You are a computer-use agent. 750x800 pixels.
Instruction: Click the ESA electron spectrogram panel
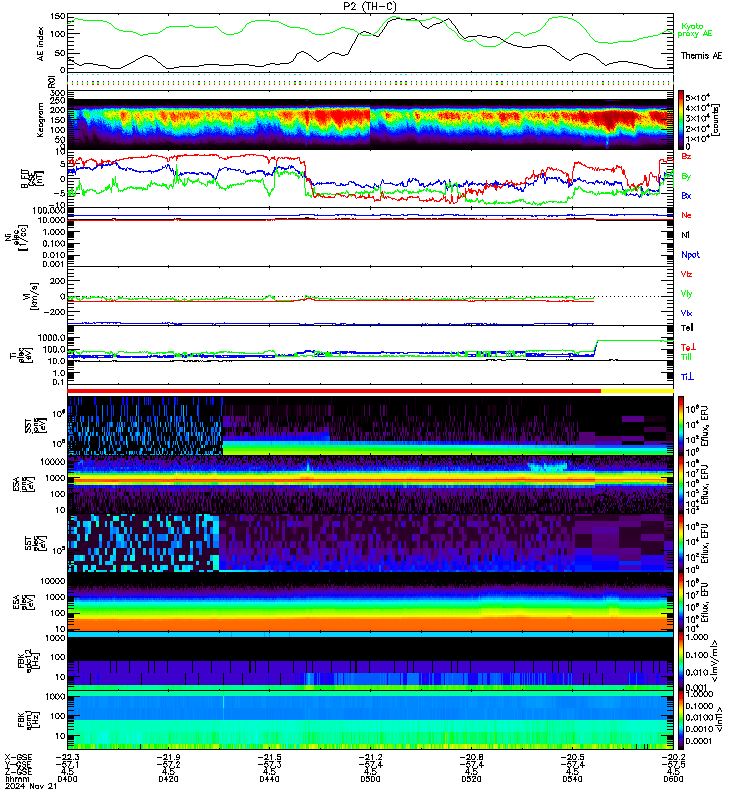click(x=370, y=602)
